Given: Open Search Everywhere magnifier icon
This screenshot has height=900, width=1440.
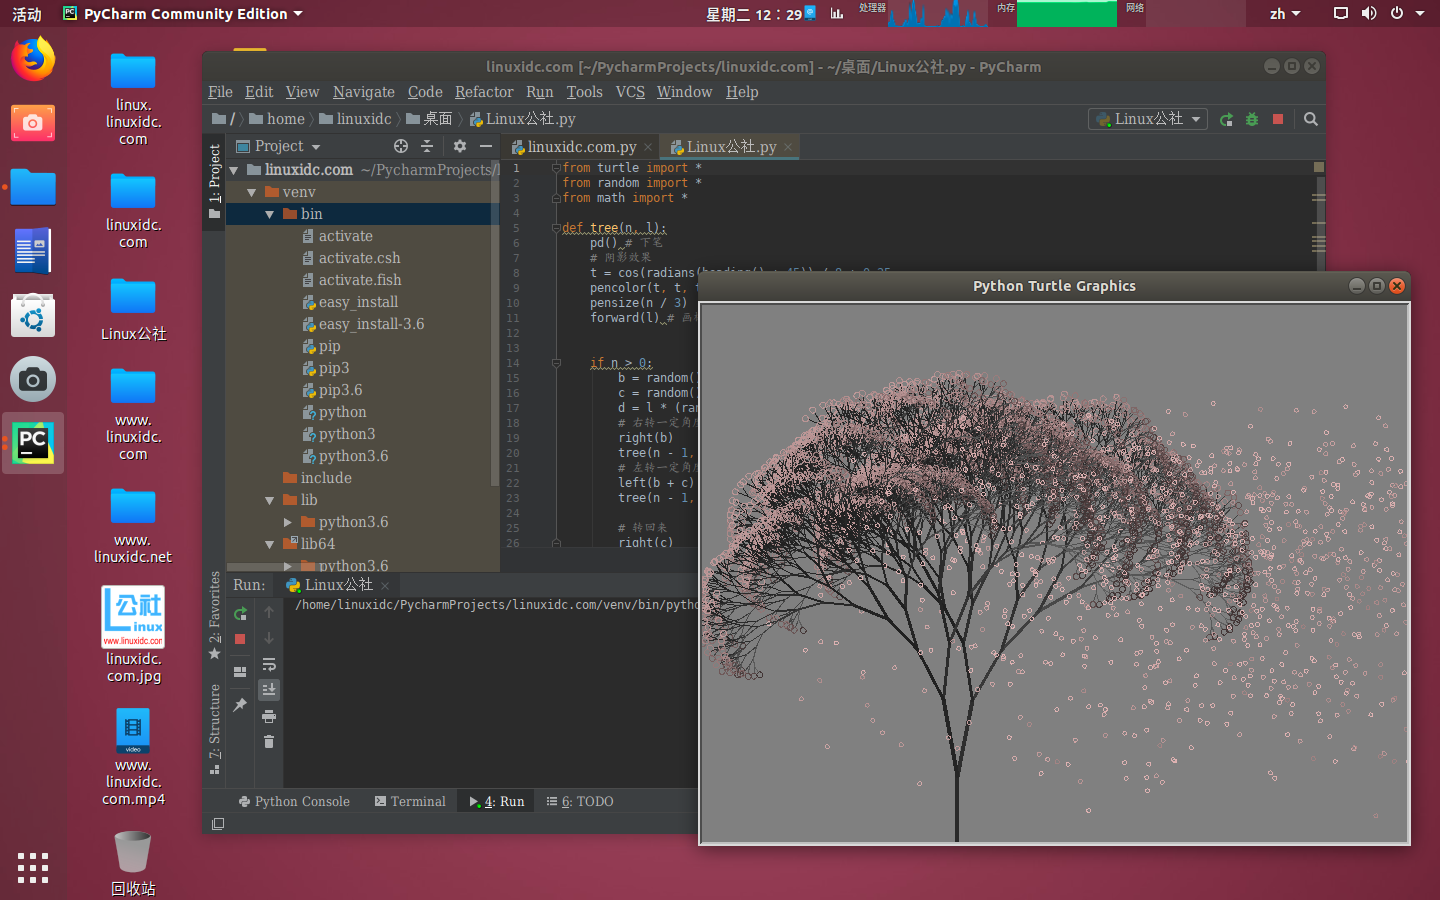Looking at the screenshot, I should coord(1311,119).
